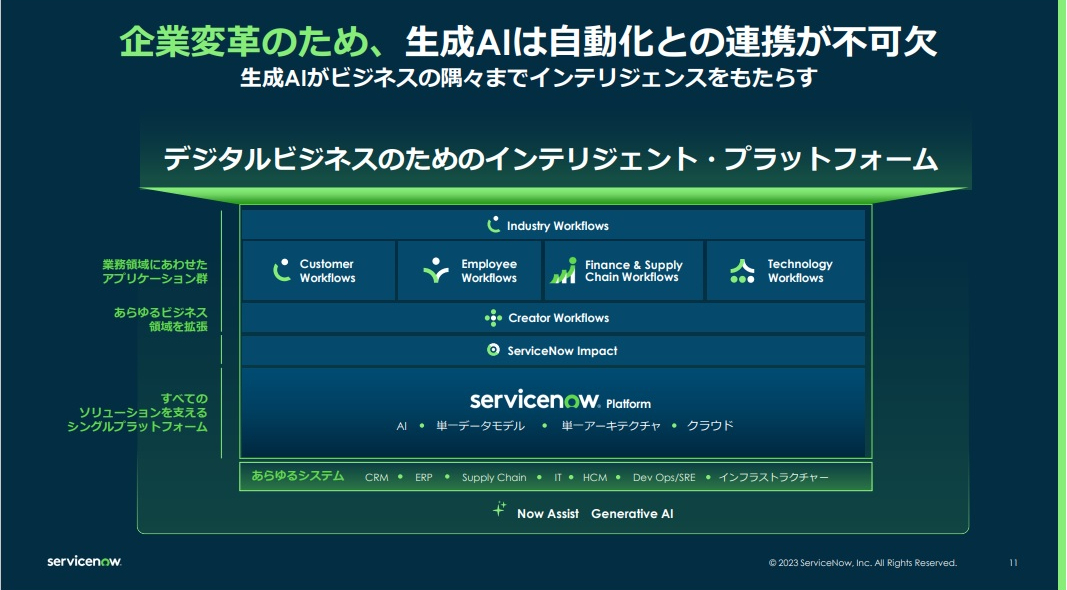Select the ServiceNow Impact label
The width and height of the screenshot is (1067, 590).
click(x=562, y=350)
